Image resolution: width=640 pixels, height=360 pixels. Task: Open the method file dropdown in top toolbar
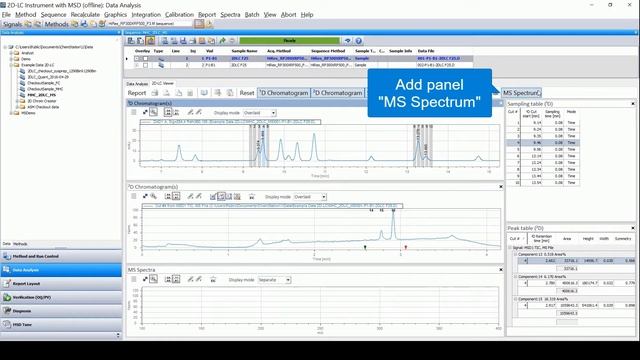[x=149, y=24]
